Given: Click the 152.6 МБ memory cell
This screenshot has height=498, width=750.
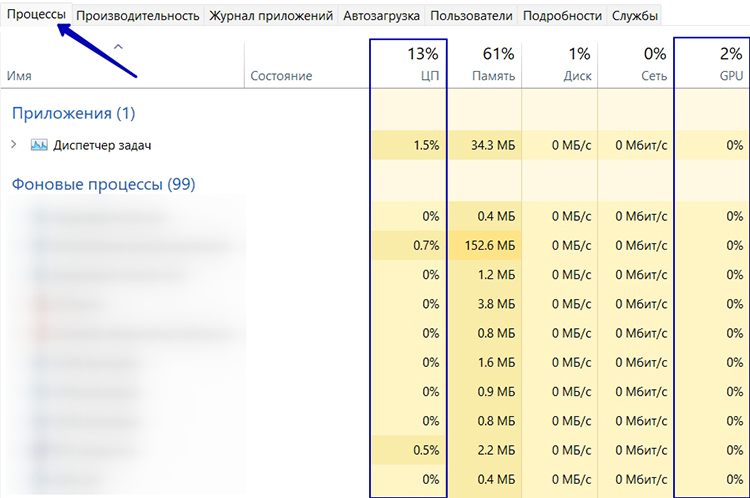Looking at the screenshot, I should coord(484,245).
